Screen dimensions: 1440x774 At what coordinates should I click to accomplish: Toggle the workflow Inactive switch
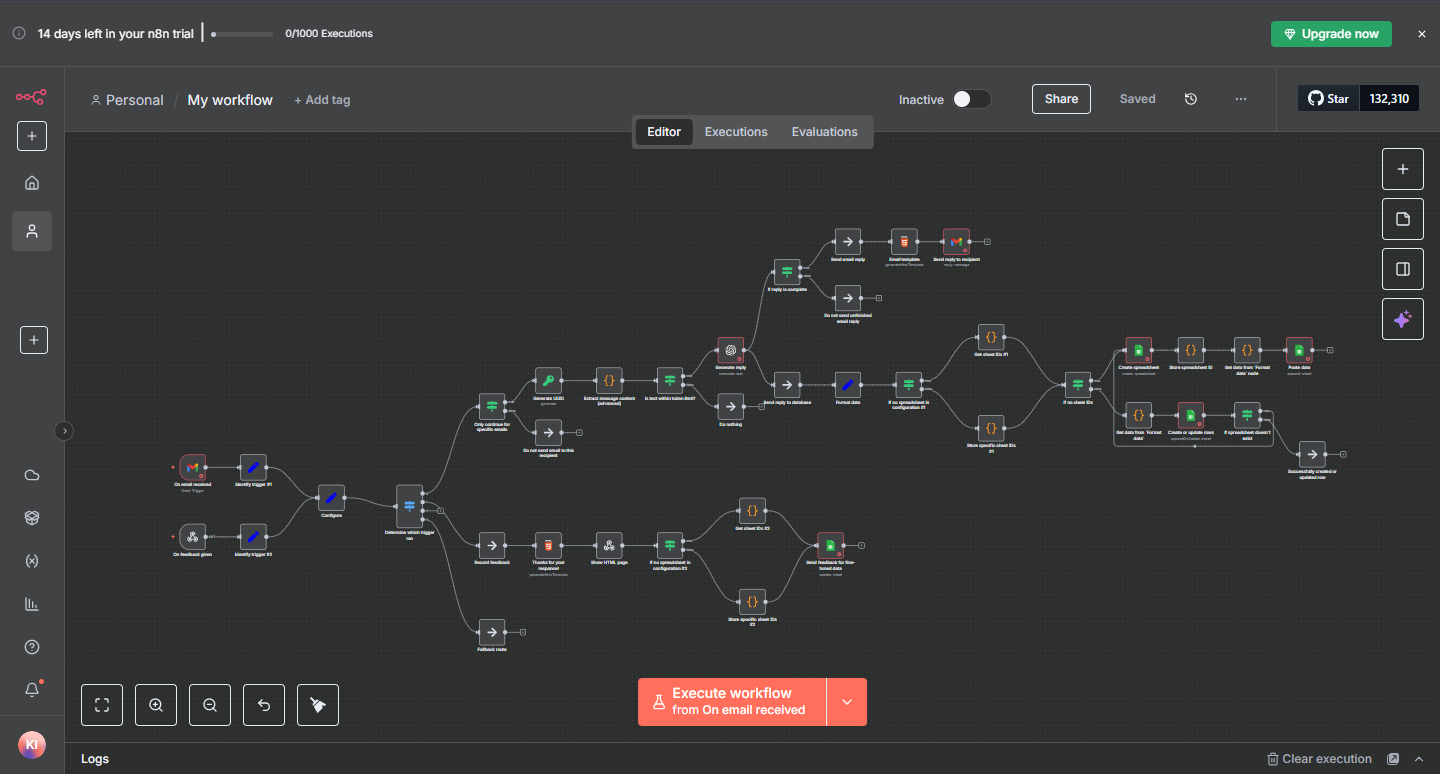(970, 99)
